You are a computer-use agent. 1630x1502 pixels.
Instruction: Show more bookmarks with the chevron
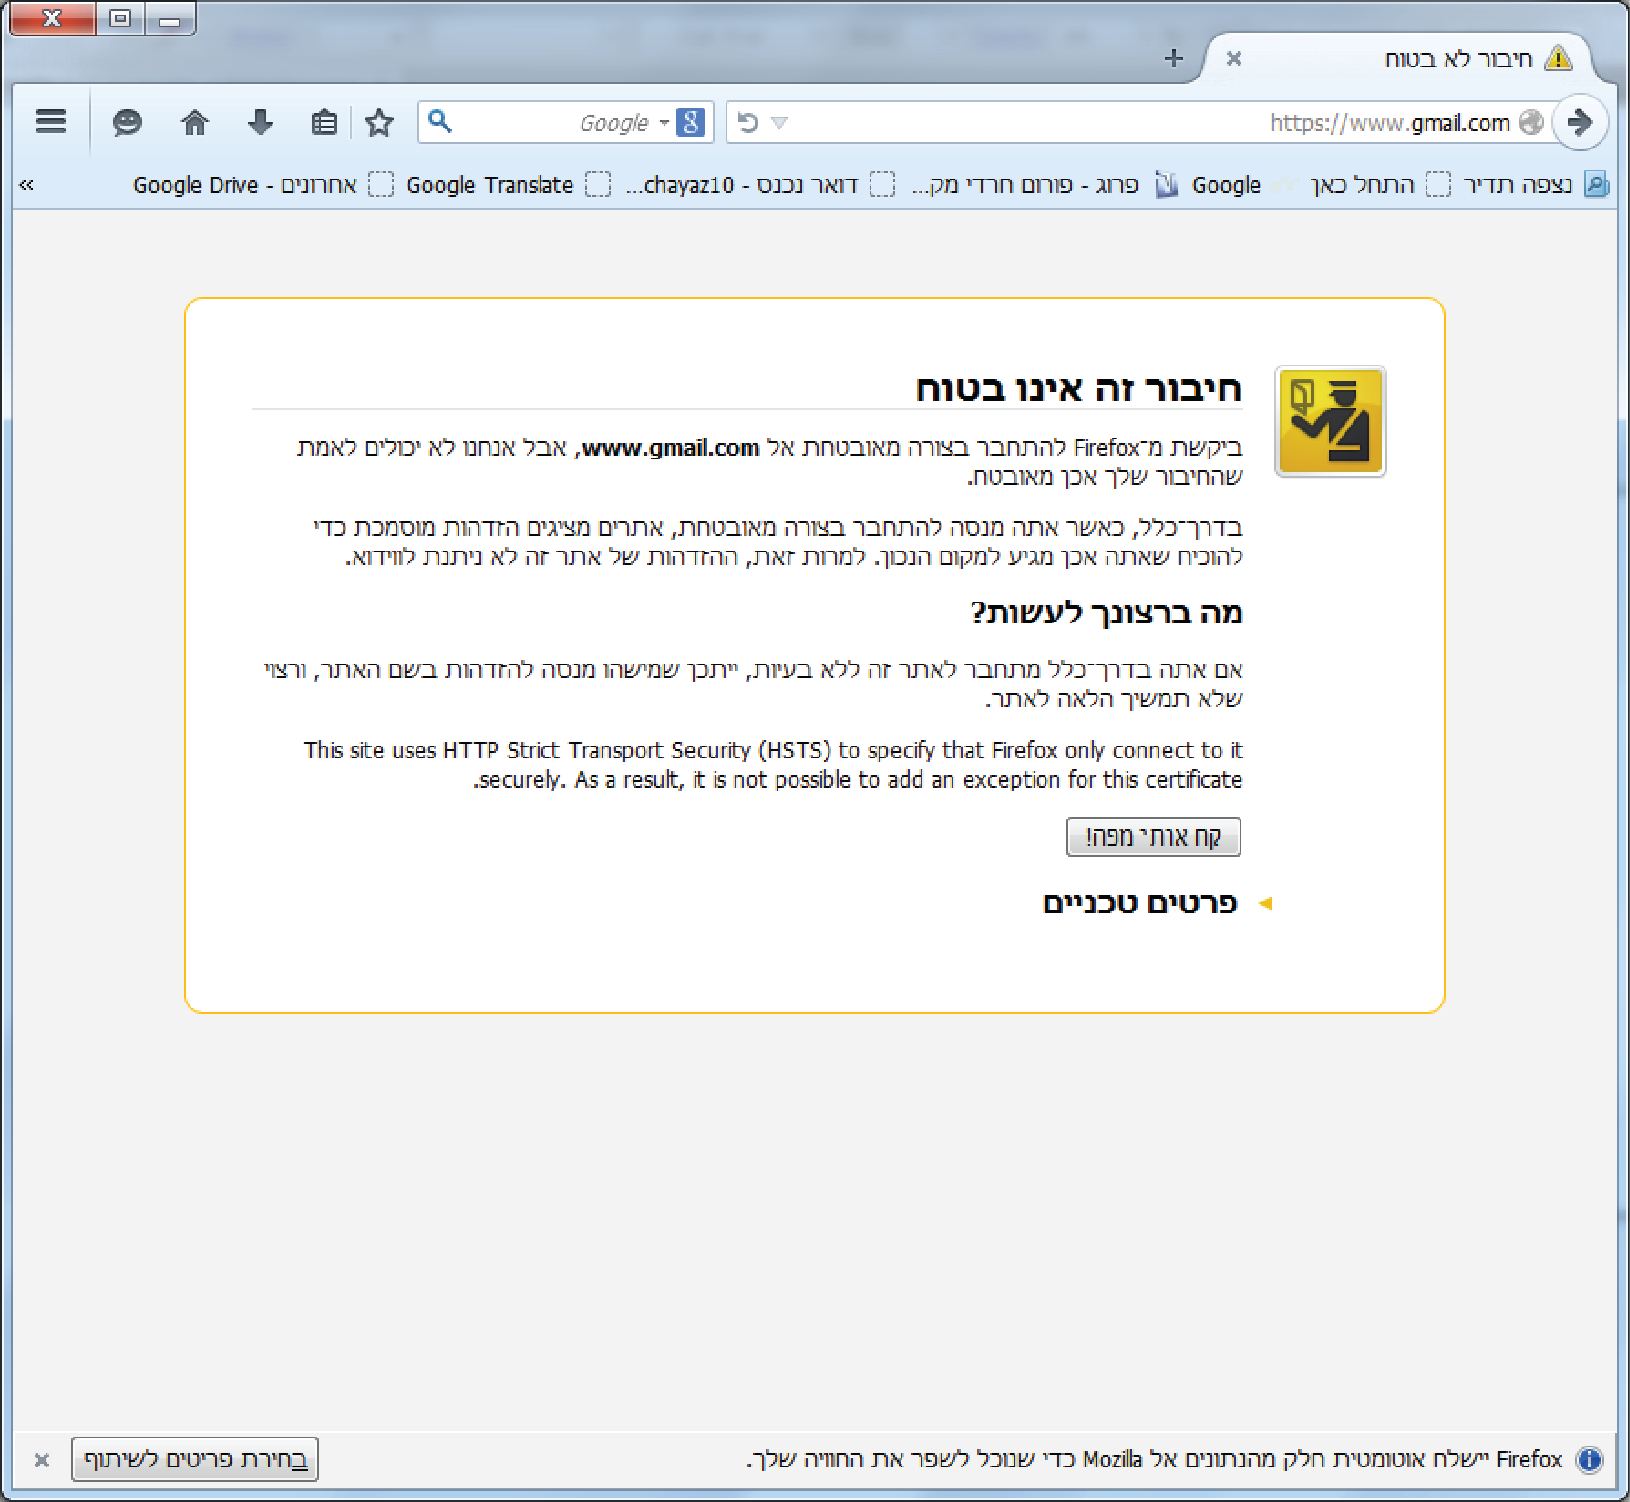tap(27, 184)
